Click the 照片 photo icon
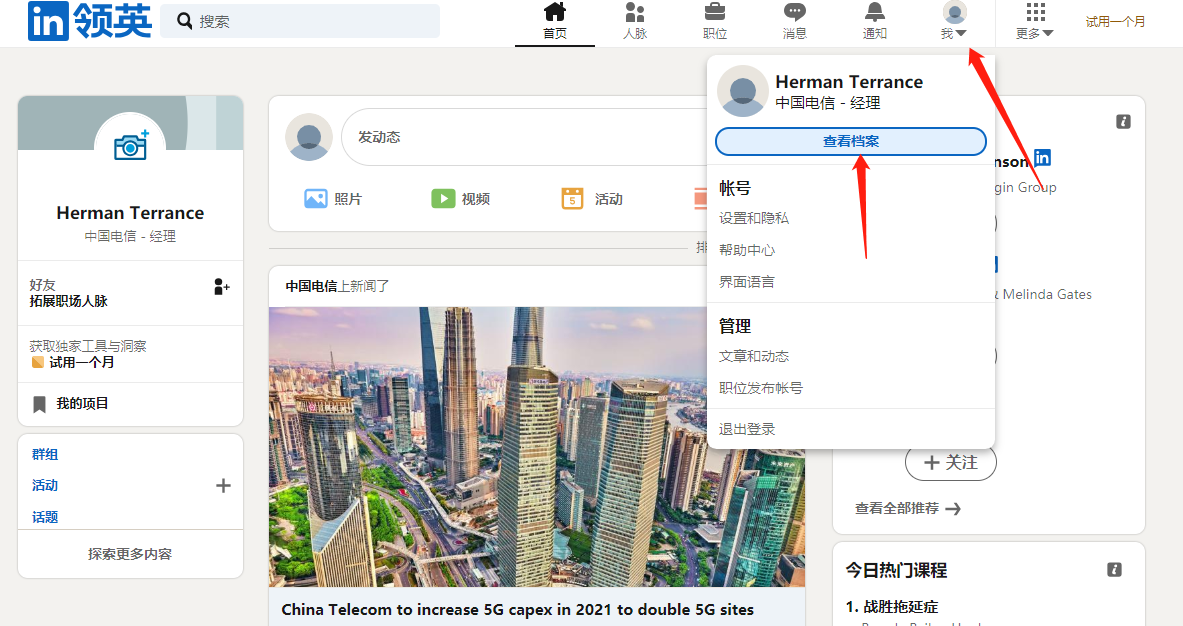Viewport: 1183px width, 626px height. pos(315,198)
